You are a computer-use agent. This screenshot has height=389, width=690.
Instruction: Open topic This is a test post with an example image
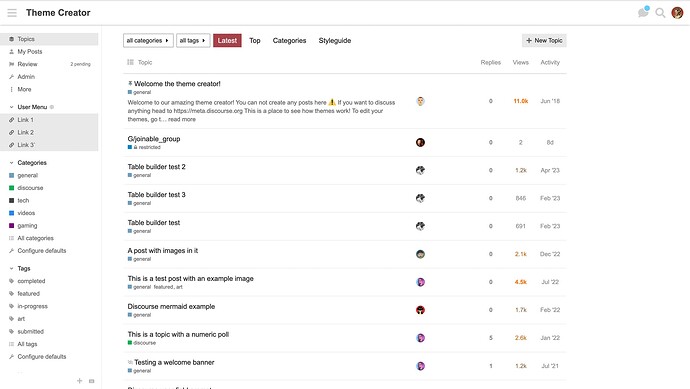(x=191, y=279)
